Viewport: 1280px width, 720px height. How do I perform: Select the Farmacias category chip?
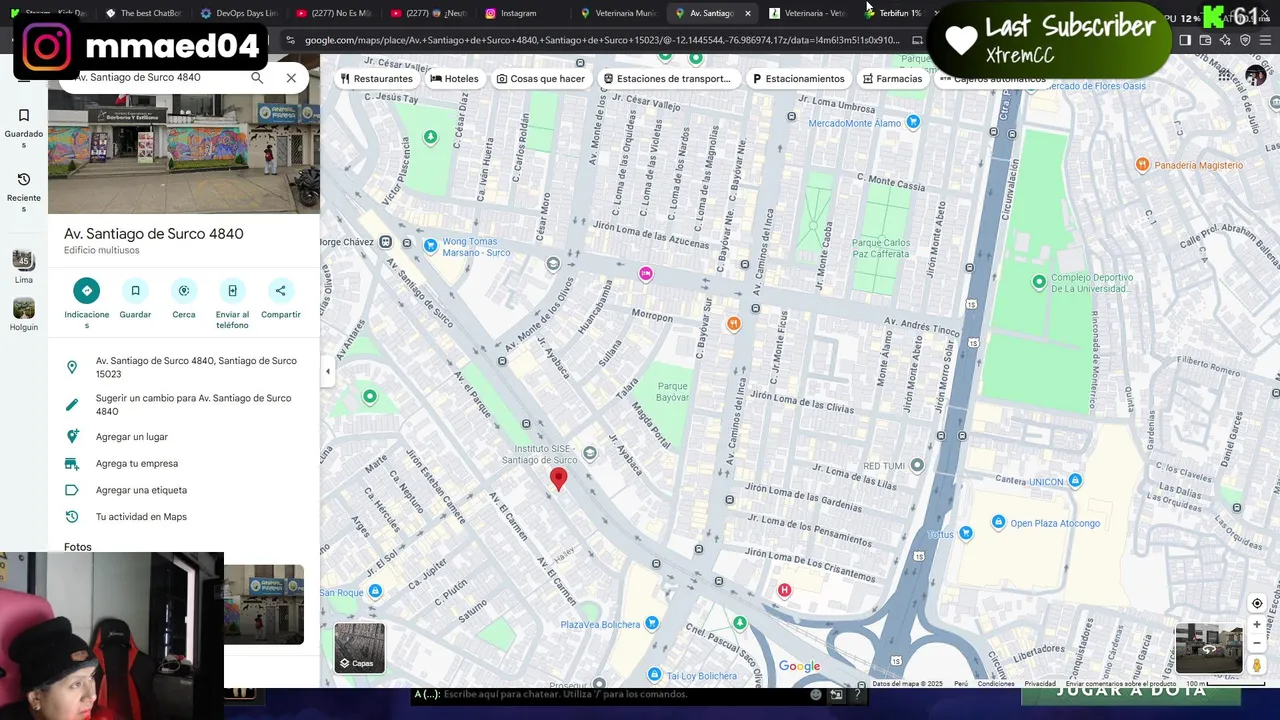[x=893, y=78]
